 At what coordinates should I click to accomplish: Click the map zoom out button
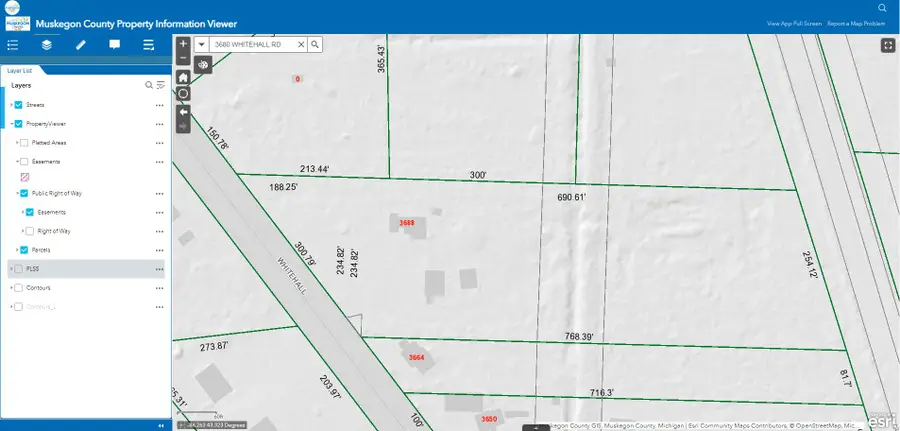tap(183, 59)
